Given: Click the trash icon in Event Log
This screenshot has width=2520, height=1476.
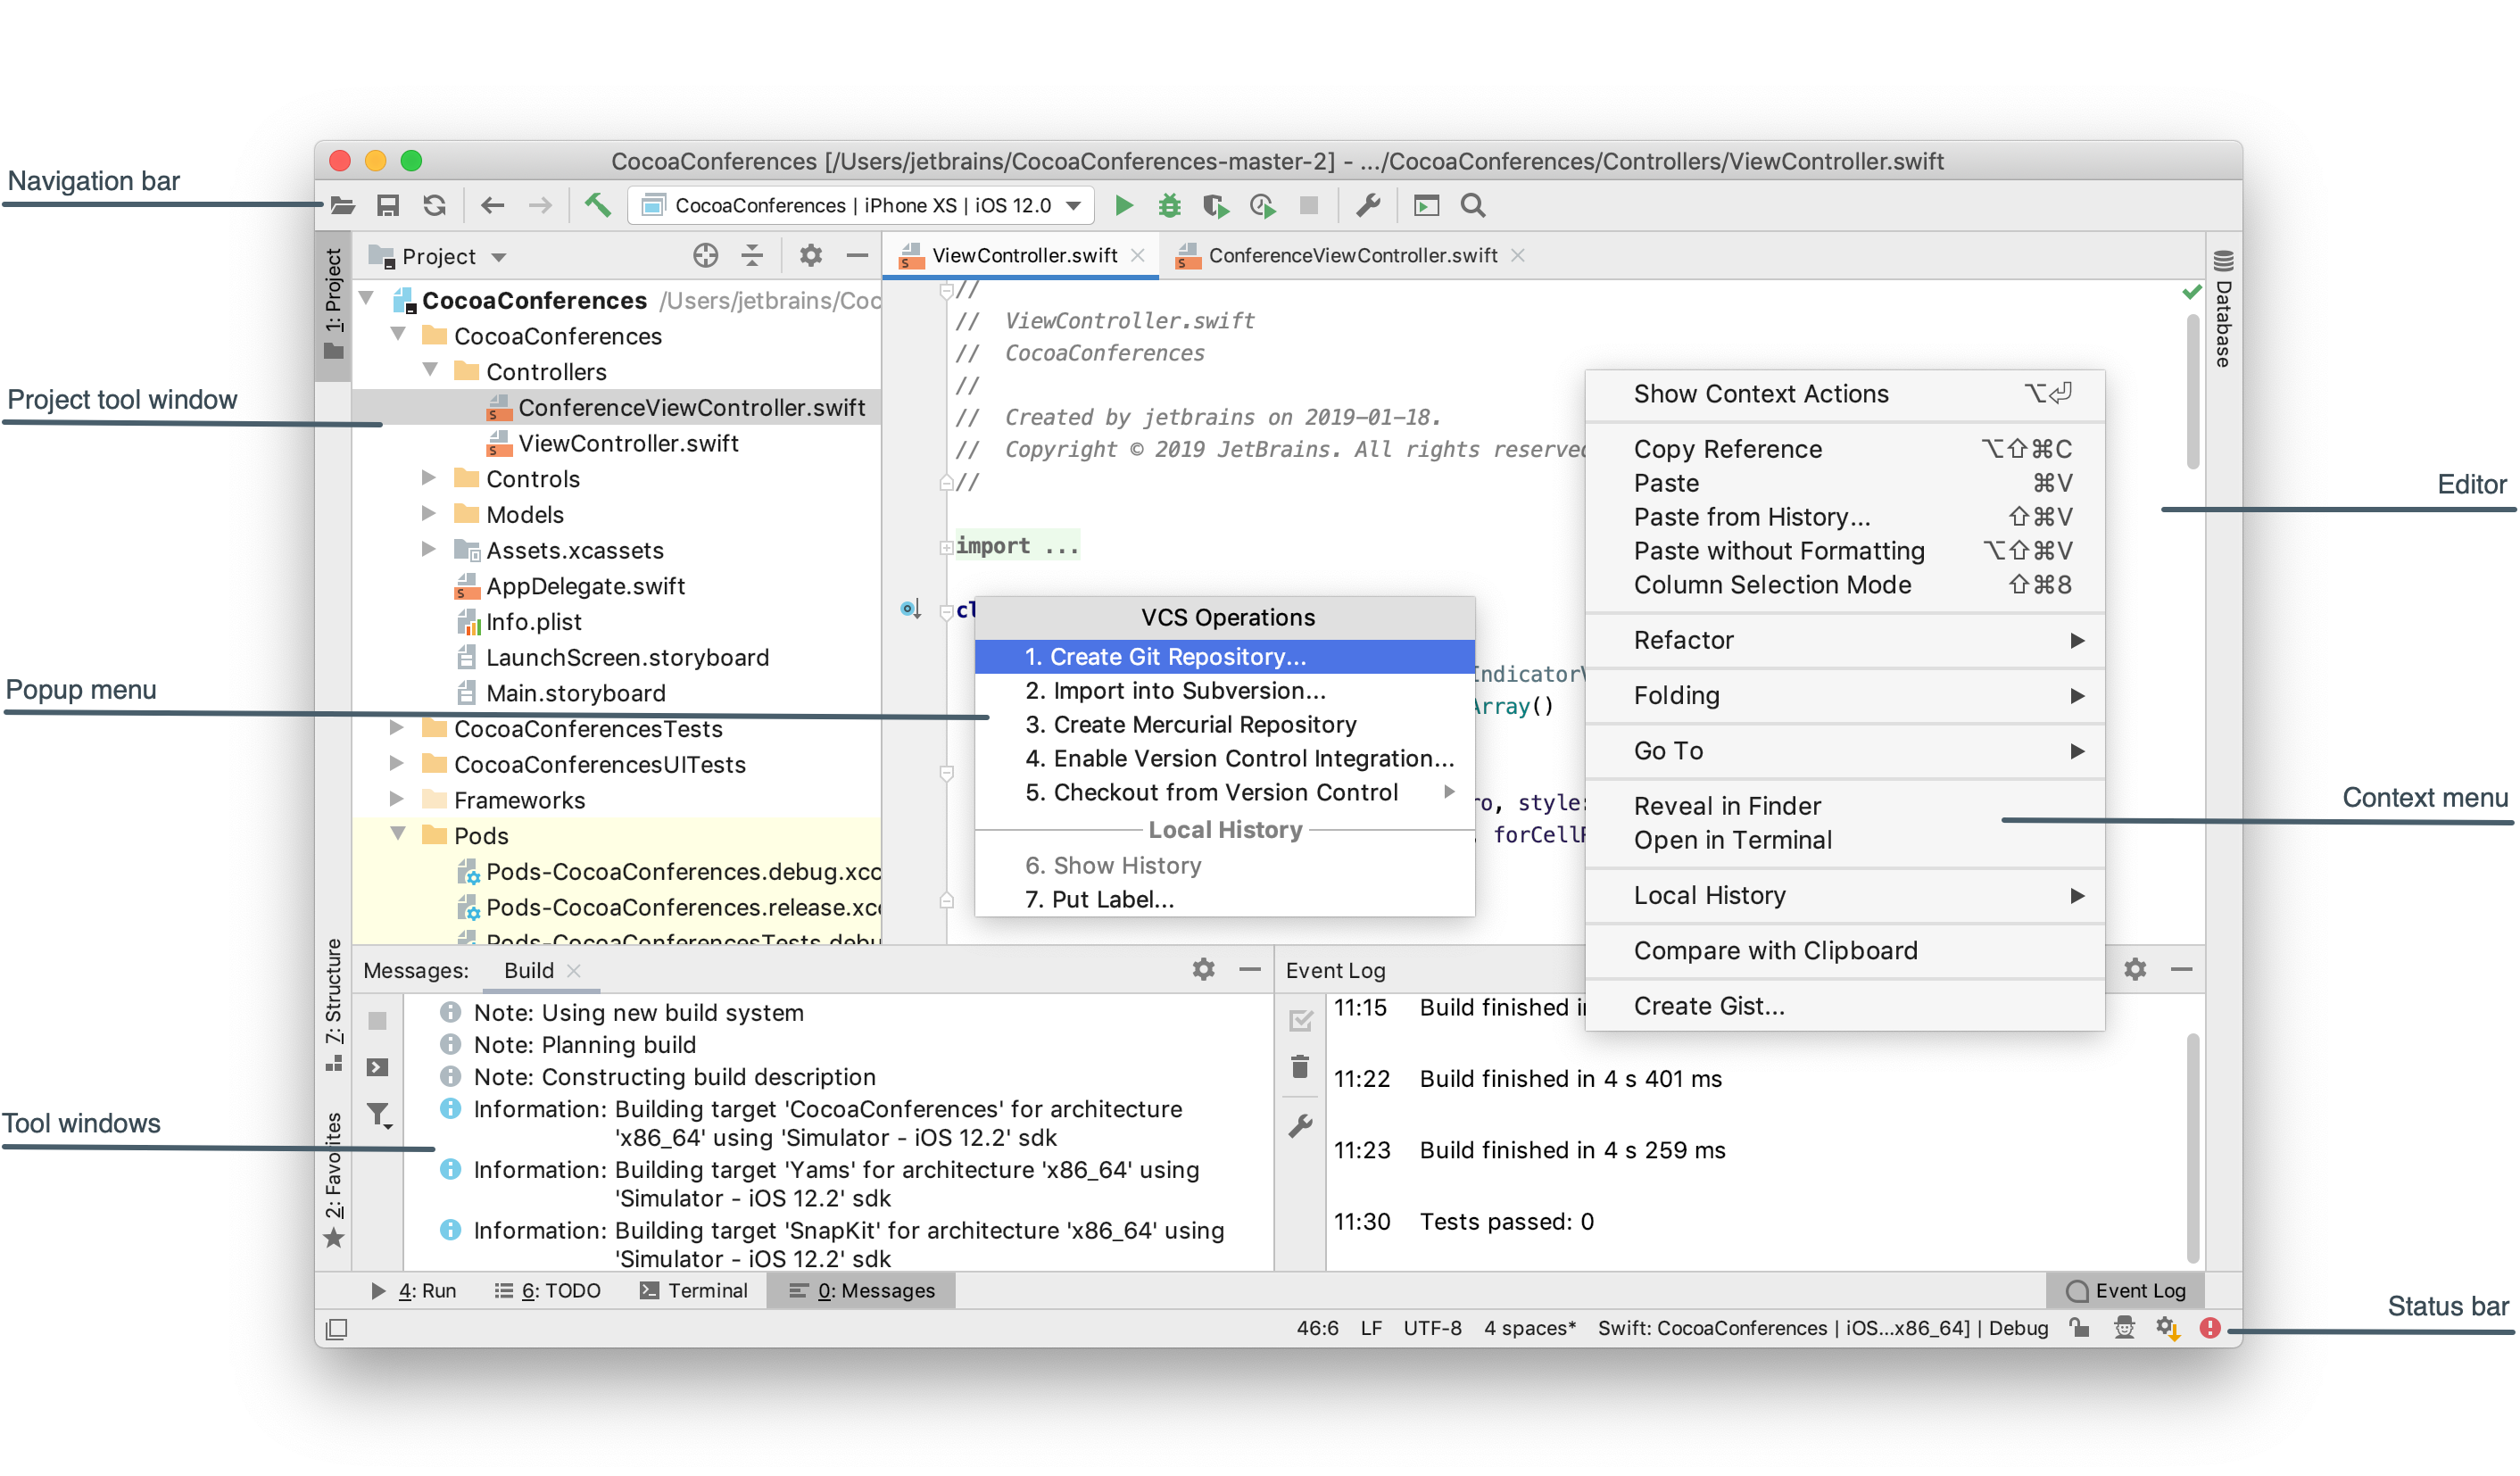Looking at the screenshot, I should (x=1300, y=1067).
